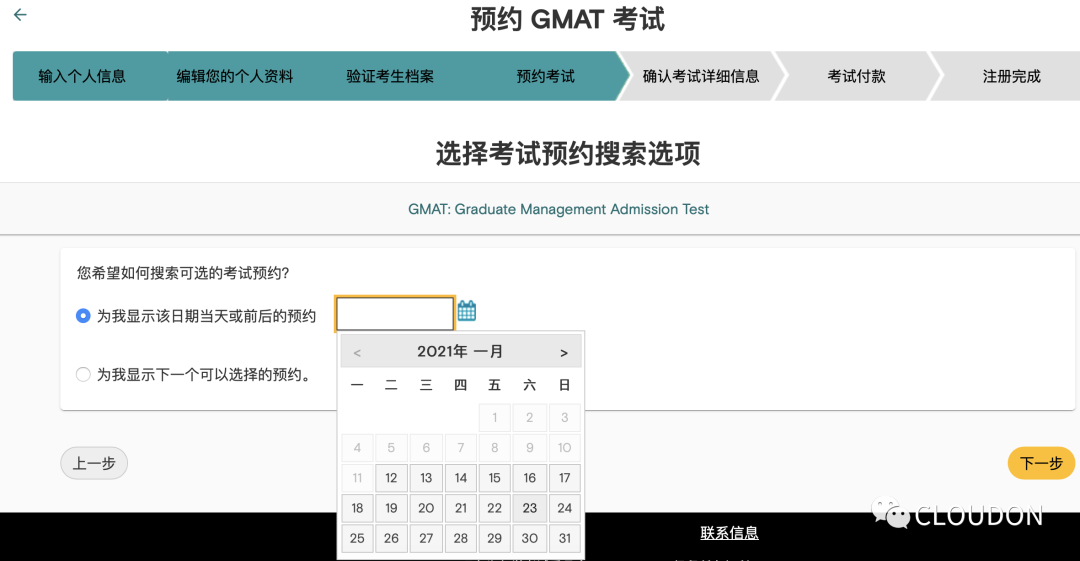
Task: Pick January 19 in the calendar
Action: tap(391, 508)
